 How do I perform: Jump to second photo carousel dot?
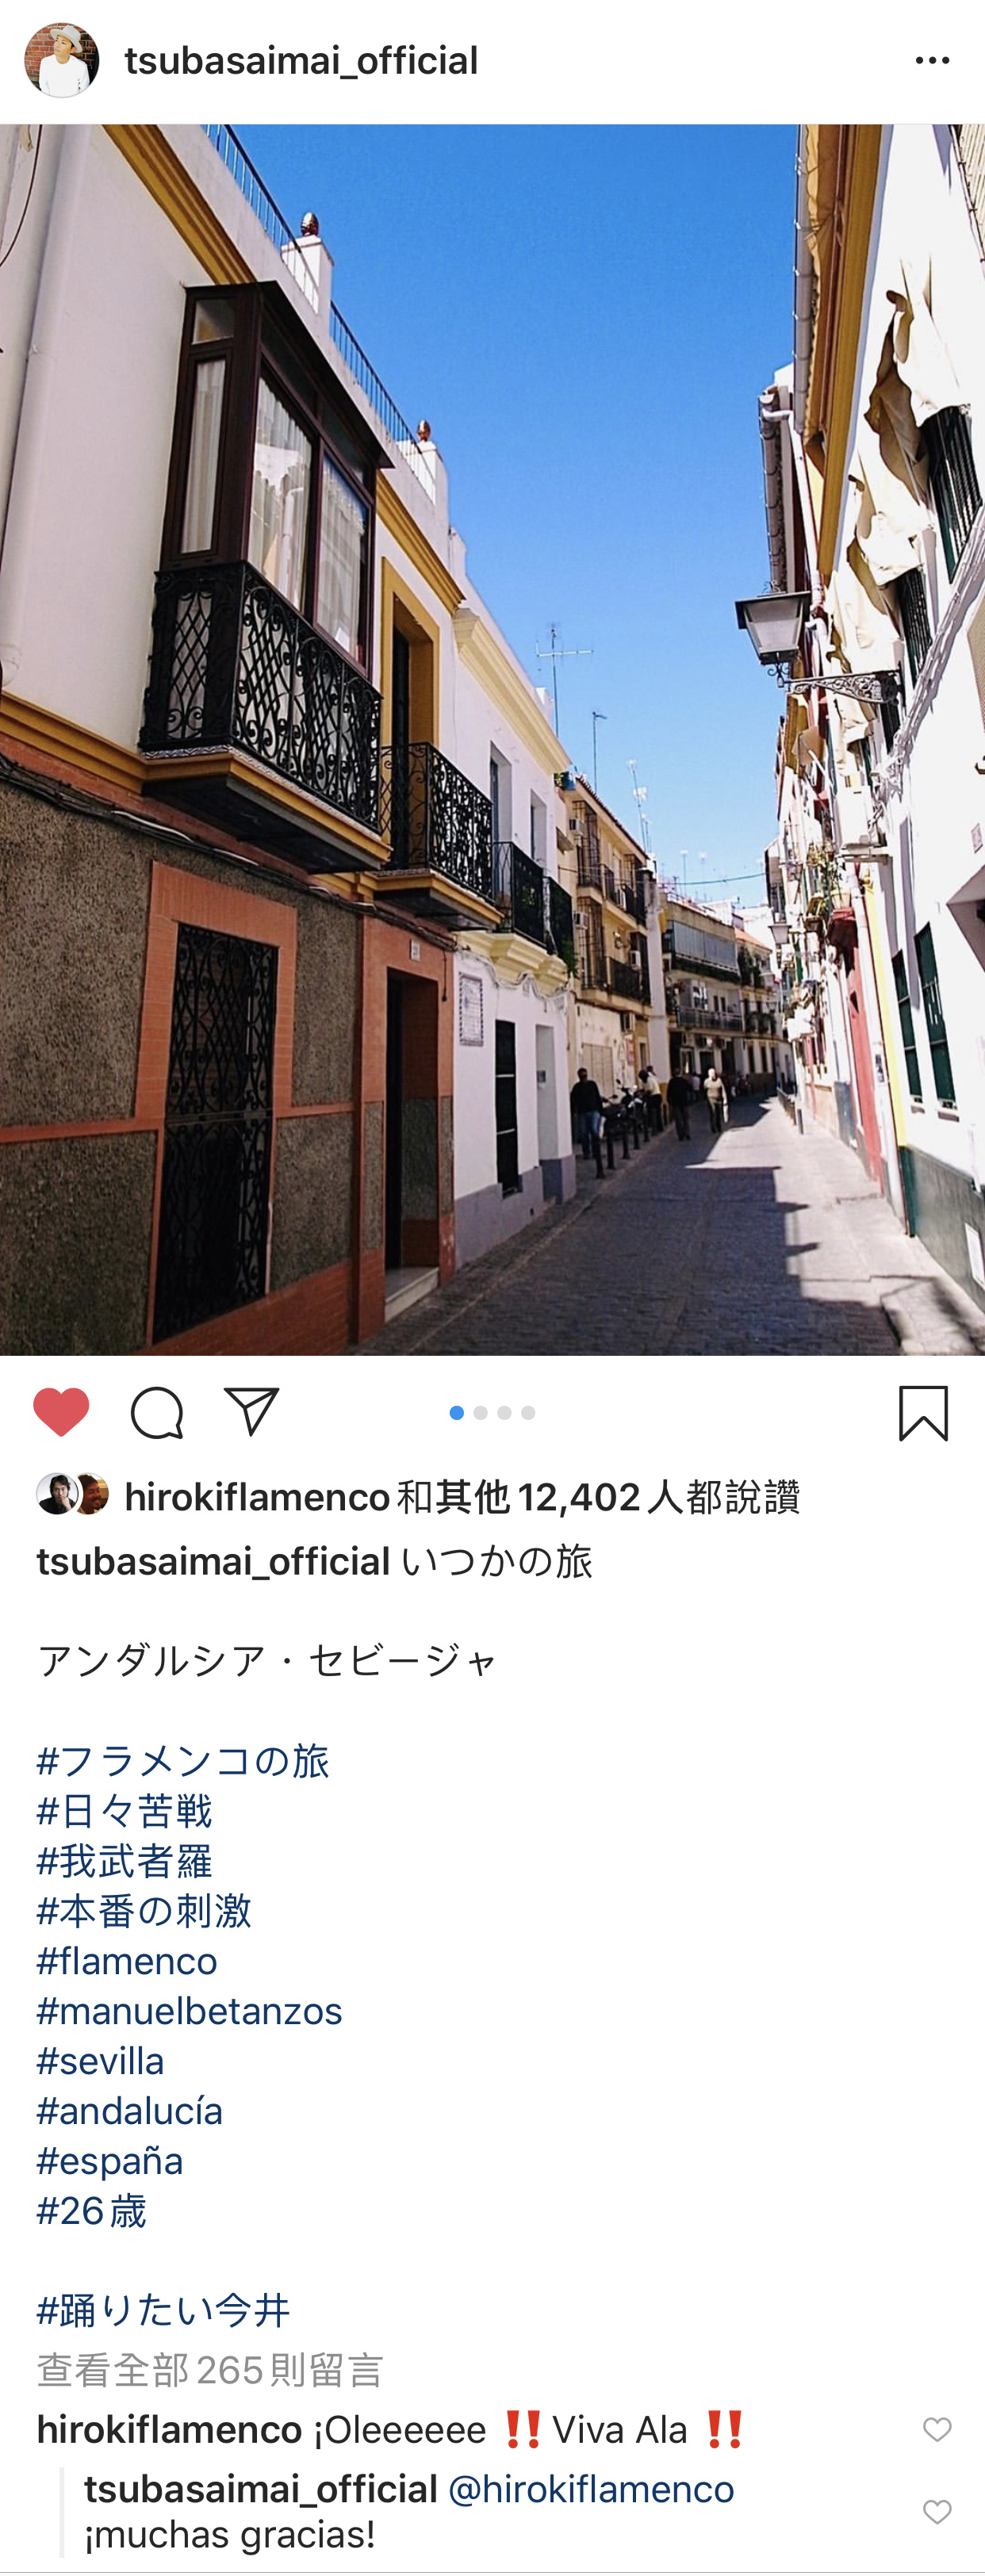(481, 1413)
